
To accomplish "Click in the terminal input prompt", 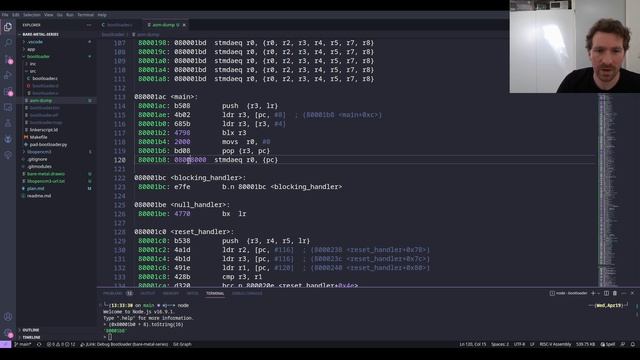I will [110, 337].
